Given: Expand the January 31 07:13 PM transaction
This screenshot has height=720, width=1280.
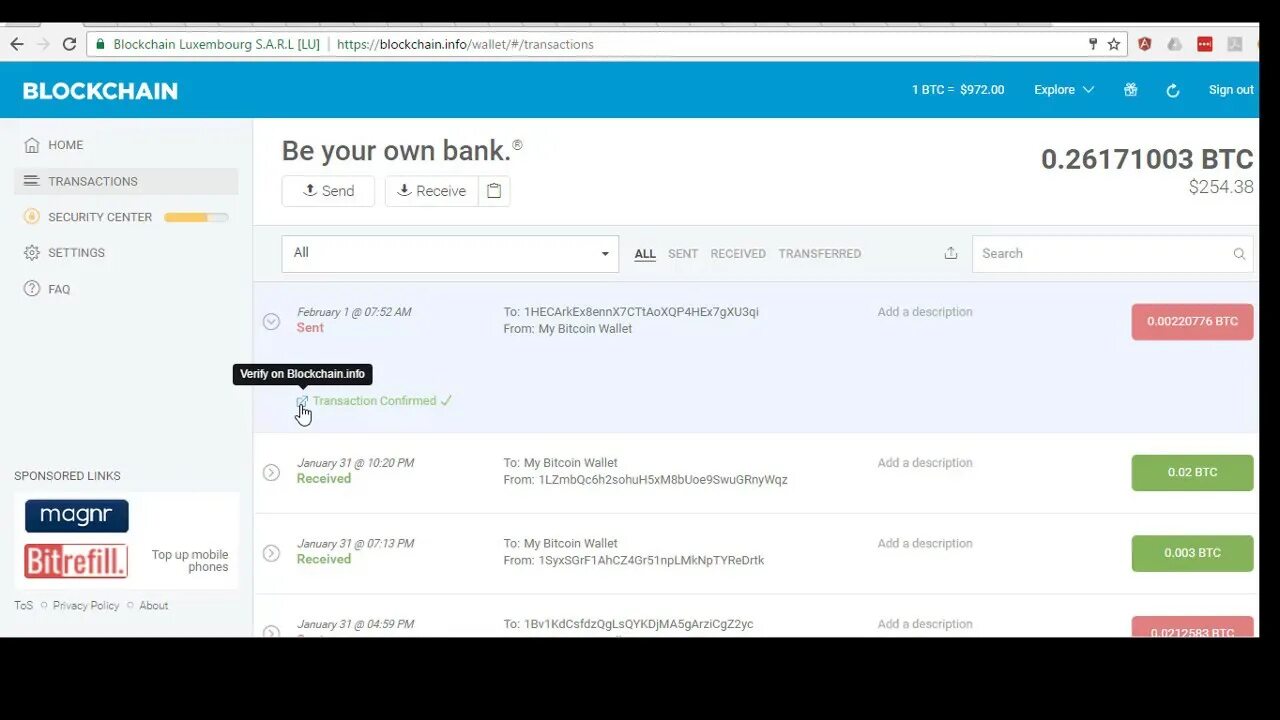Looking at the screenshot, I should 271,553.
